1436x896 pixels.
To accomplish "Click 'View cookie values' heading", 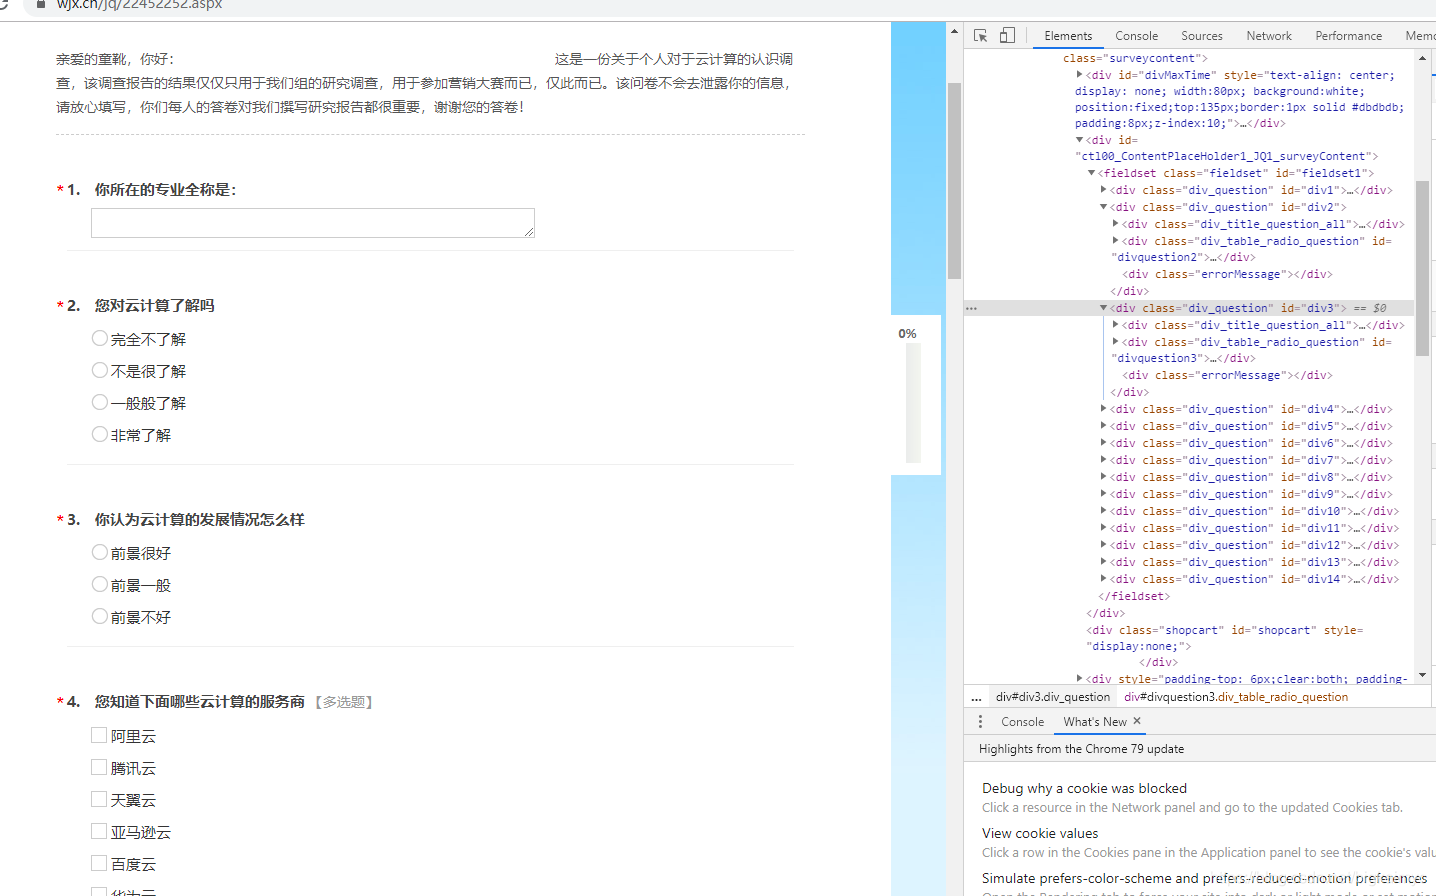I will click(x=1040, y=833).
